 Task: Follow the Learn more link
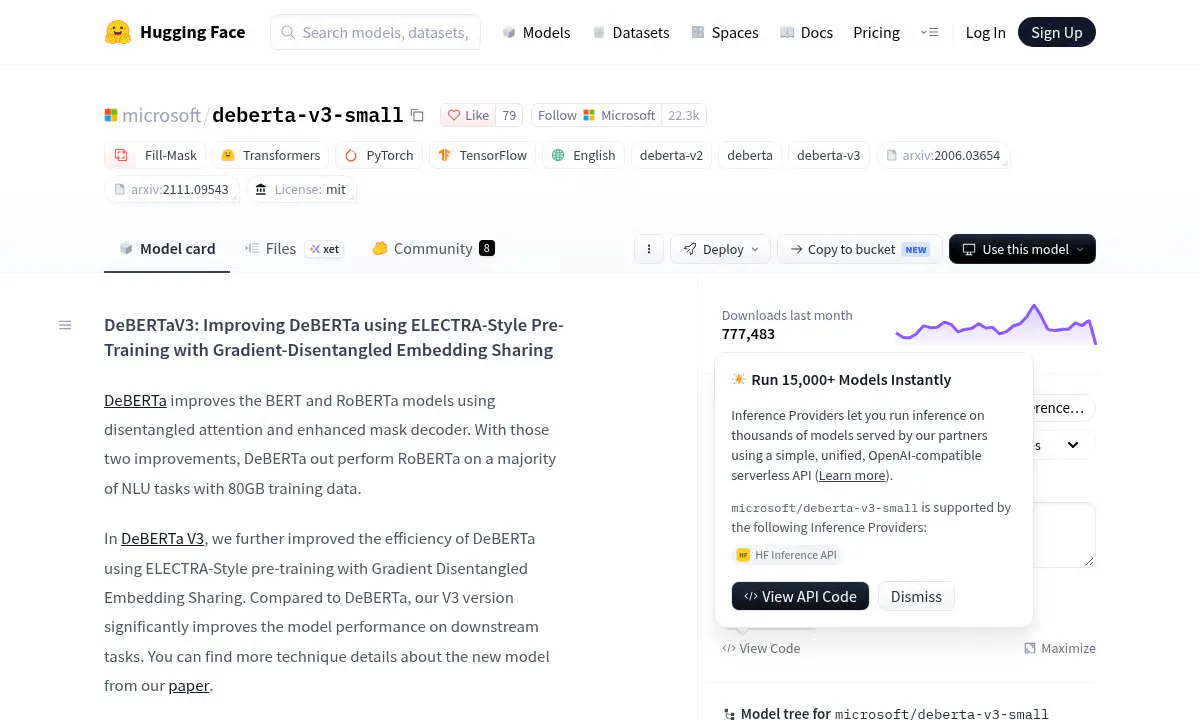click(852, 475)
